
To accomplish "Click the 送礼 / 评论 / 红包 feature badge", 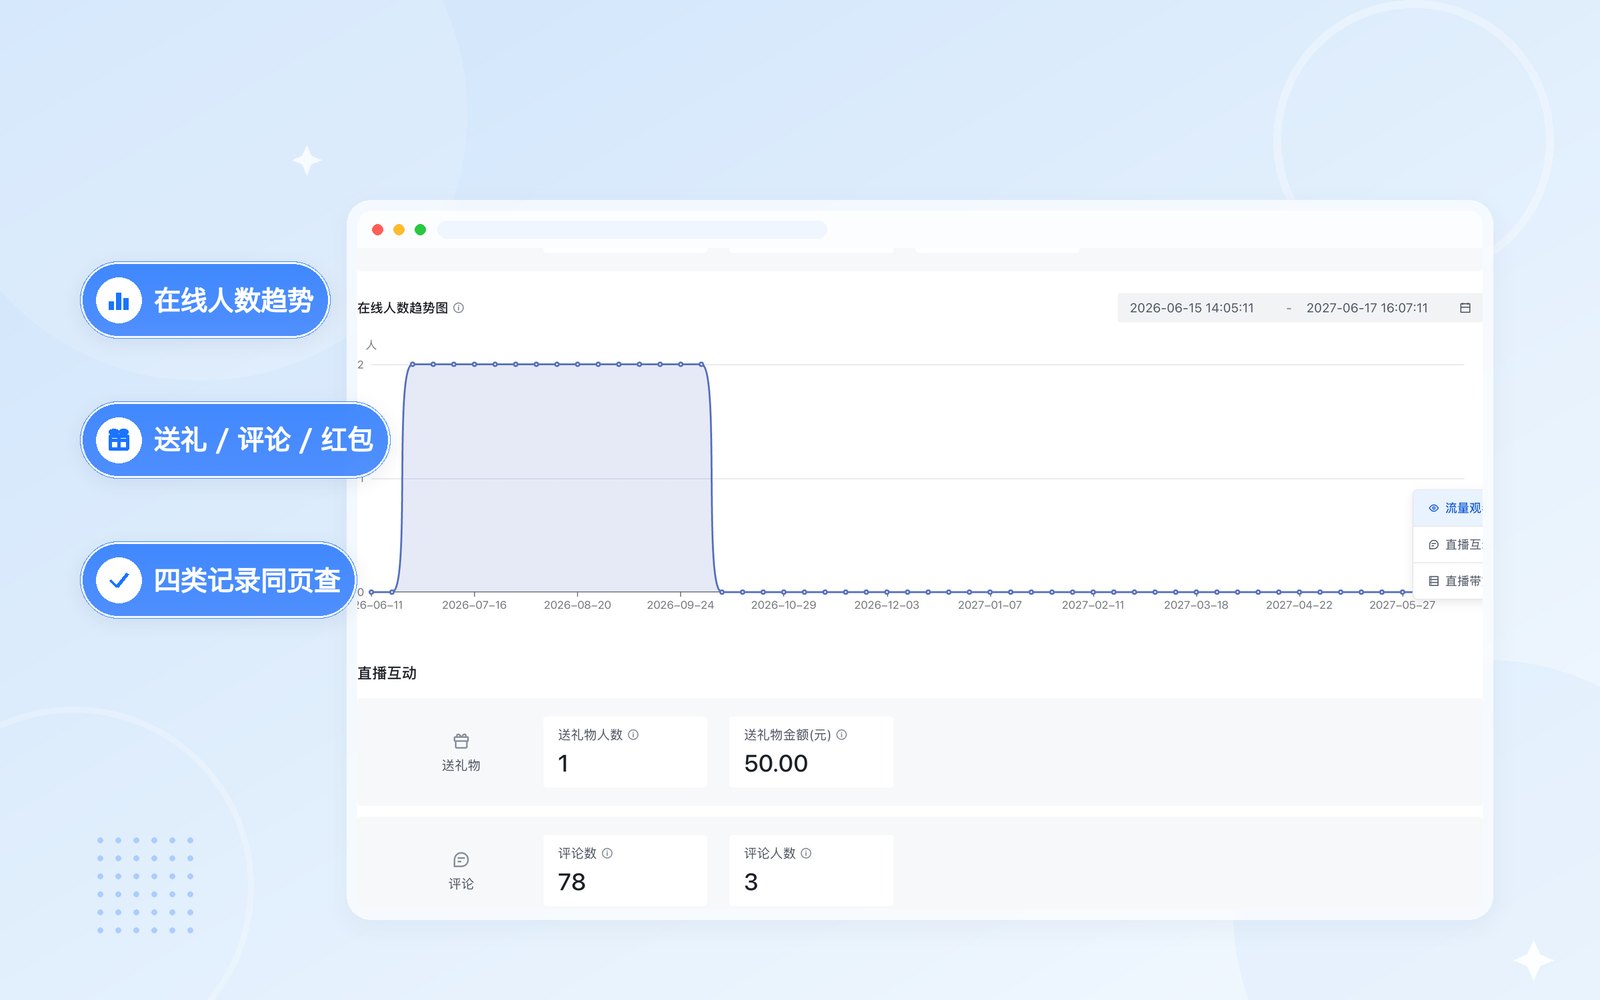I will pyautogui.click(x=235, y=440).
